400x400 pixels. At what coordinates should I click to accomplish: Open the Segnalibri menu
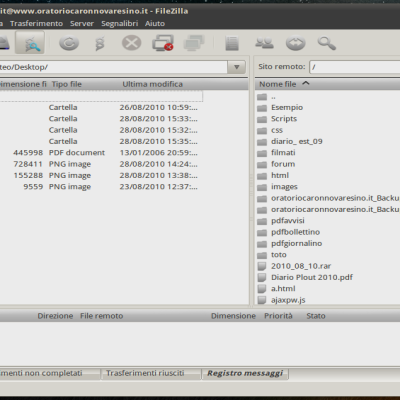click(x=119, y=24)
